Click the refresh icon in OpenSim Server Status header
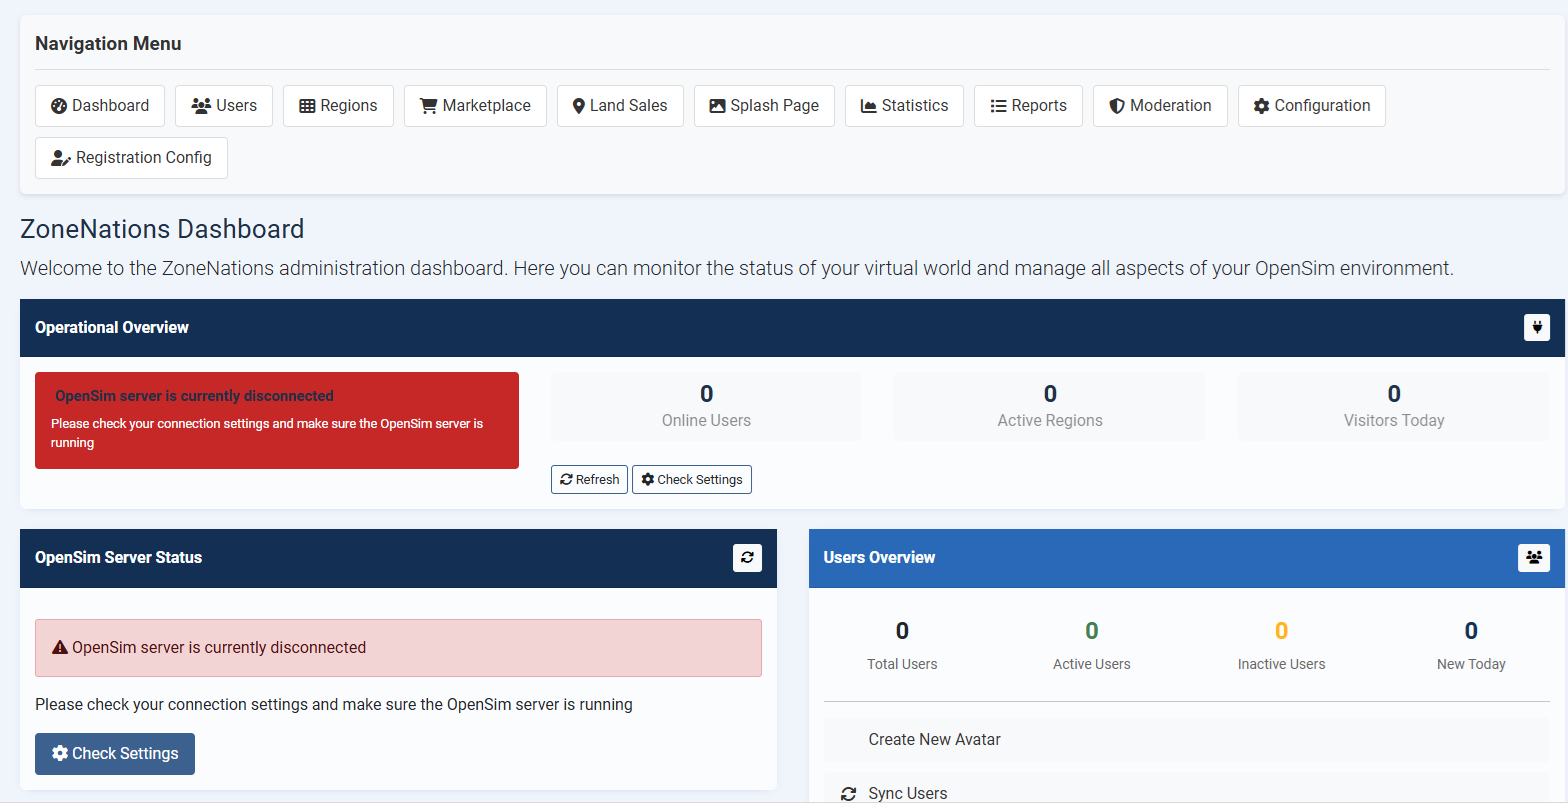This screenshot has height=803, width=1568. 747,558
